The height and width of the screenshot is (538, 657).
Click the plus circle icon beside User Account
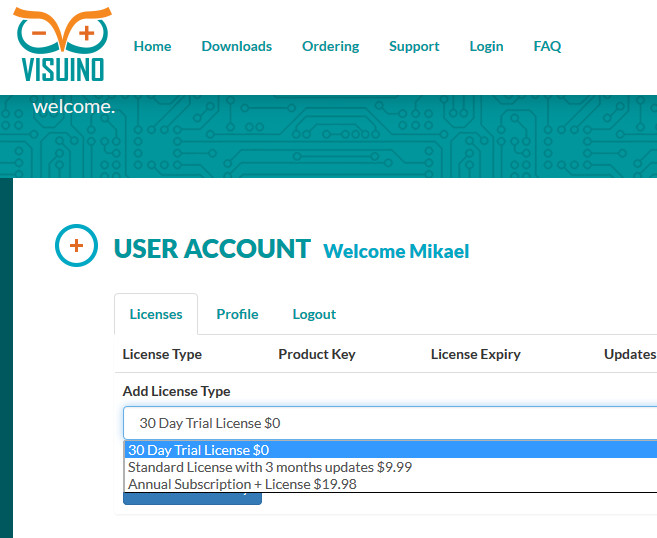pyautogui.click(x=76, y=246)
